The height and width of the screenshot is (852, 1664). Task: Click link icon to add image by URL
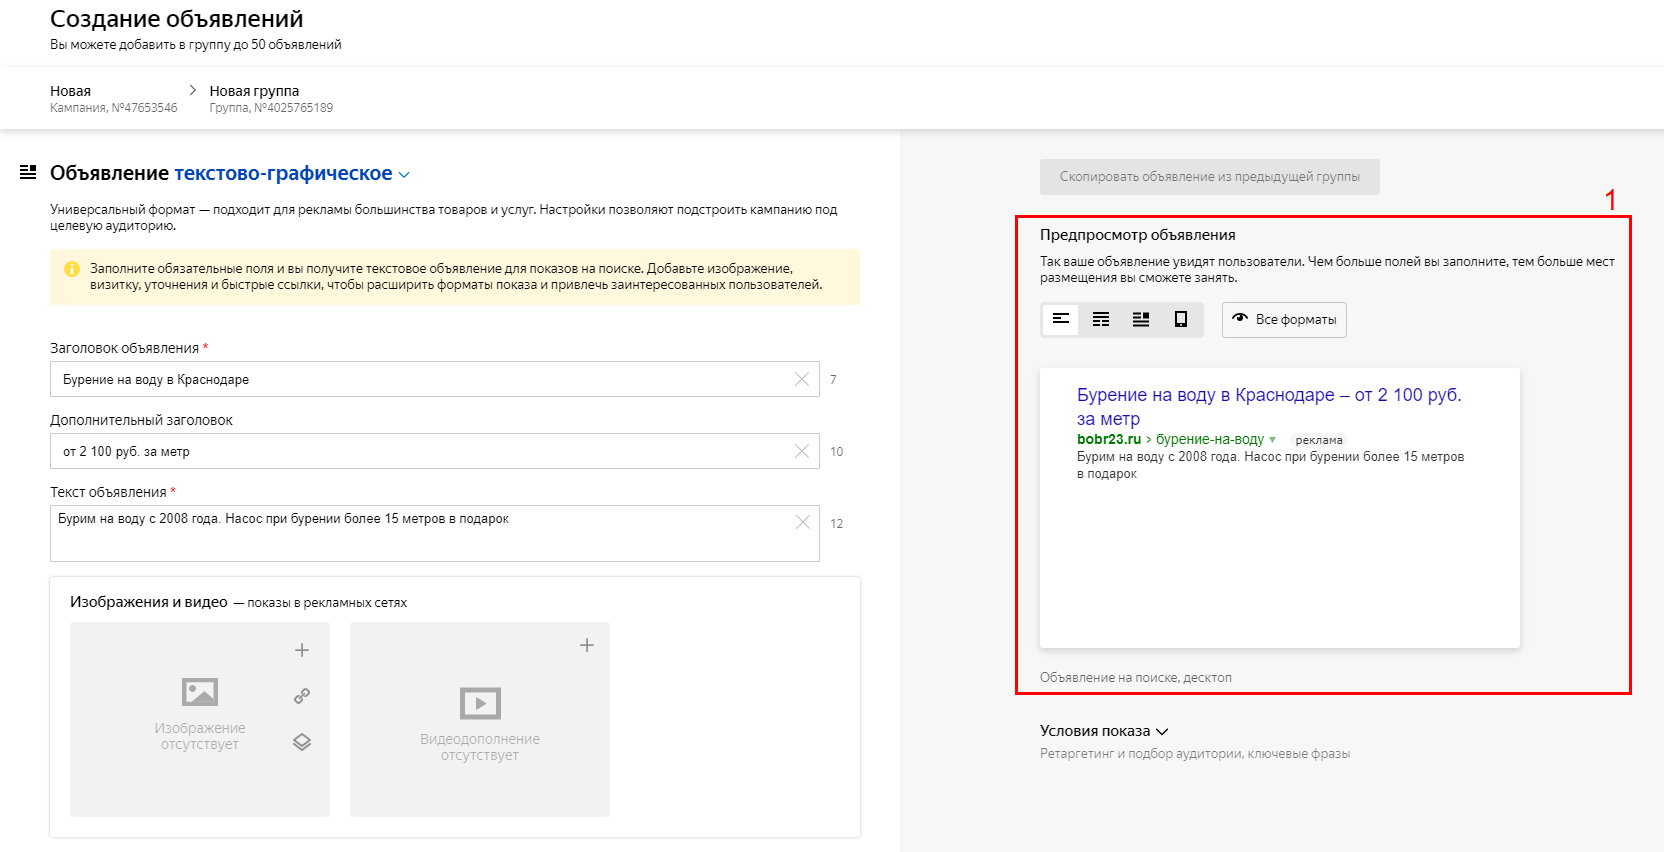point(302,696)
